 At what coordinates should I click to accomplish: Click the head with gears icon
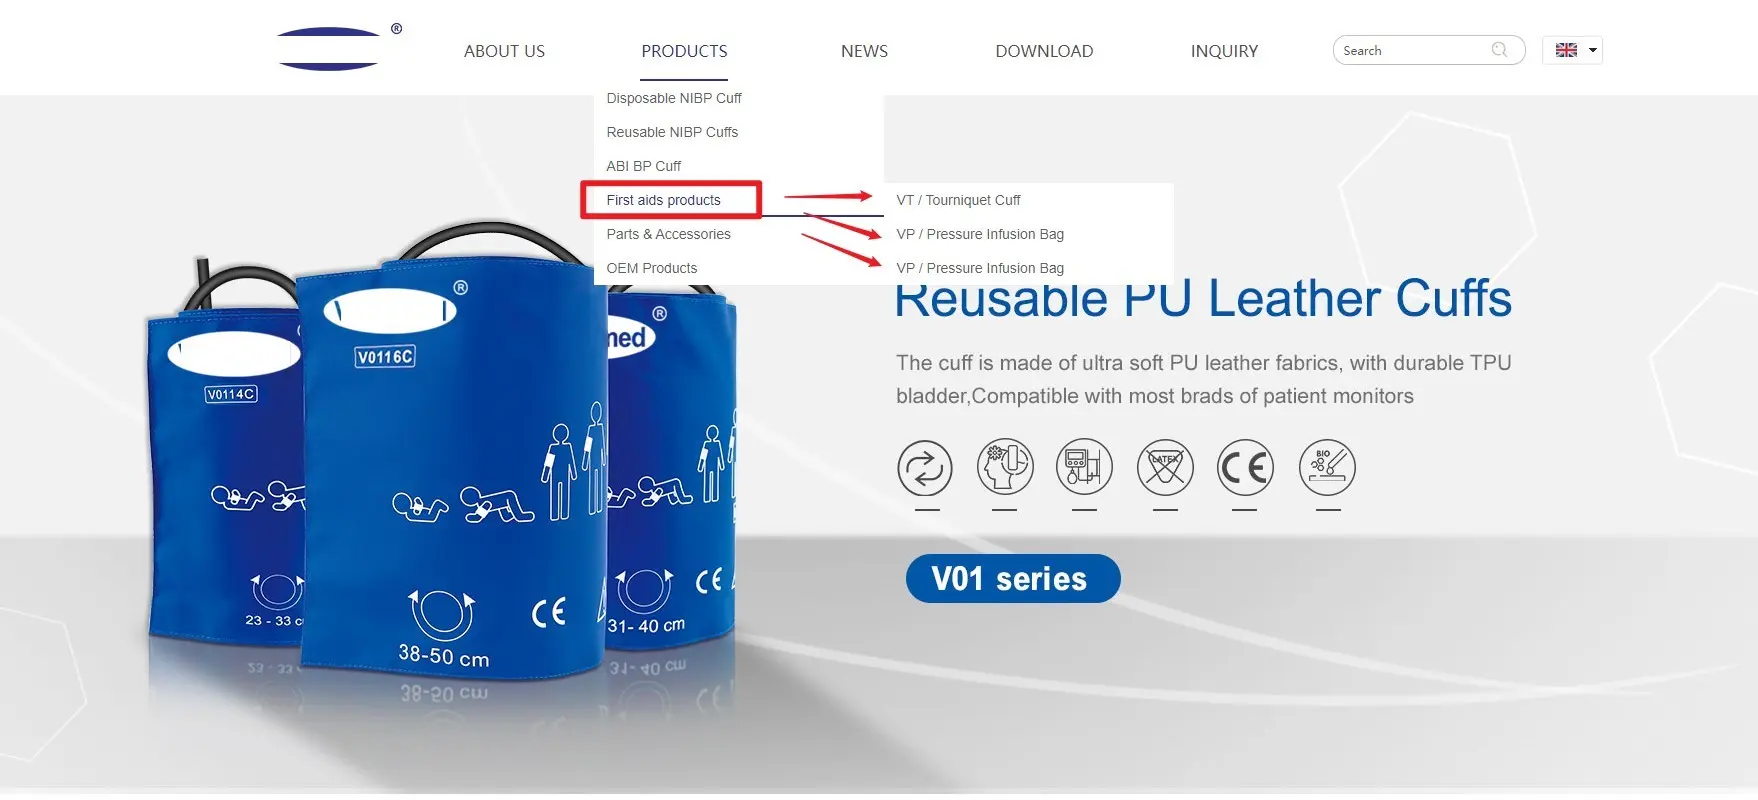click(x=1005, y=467)
